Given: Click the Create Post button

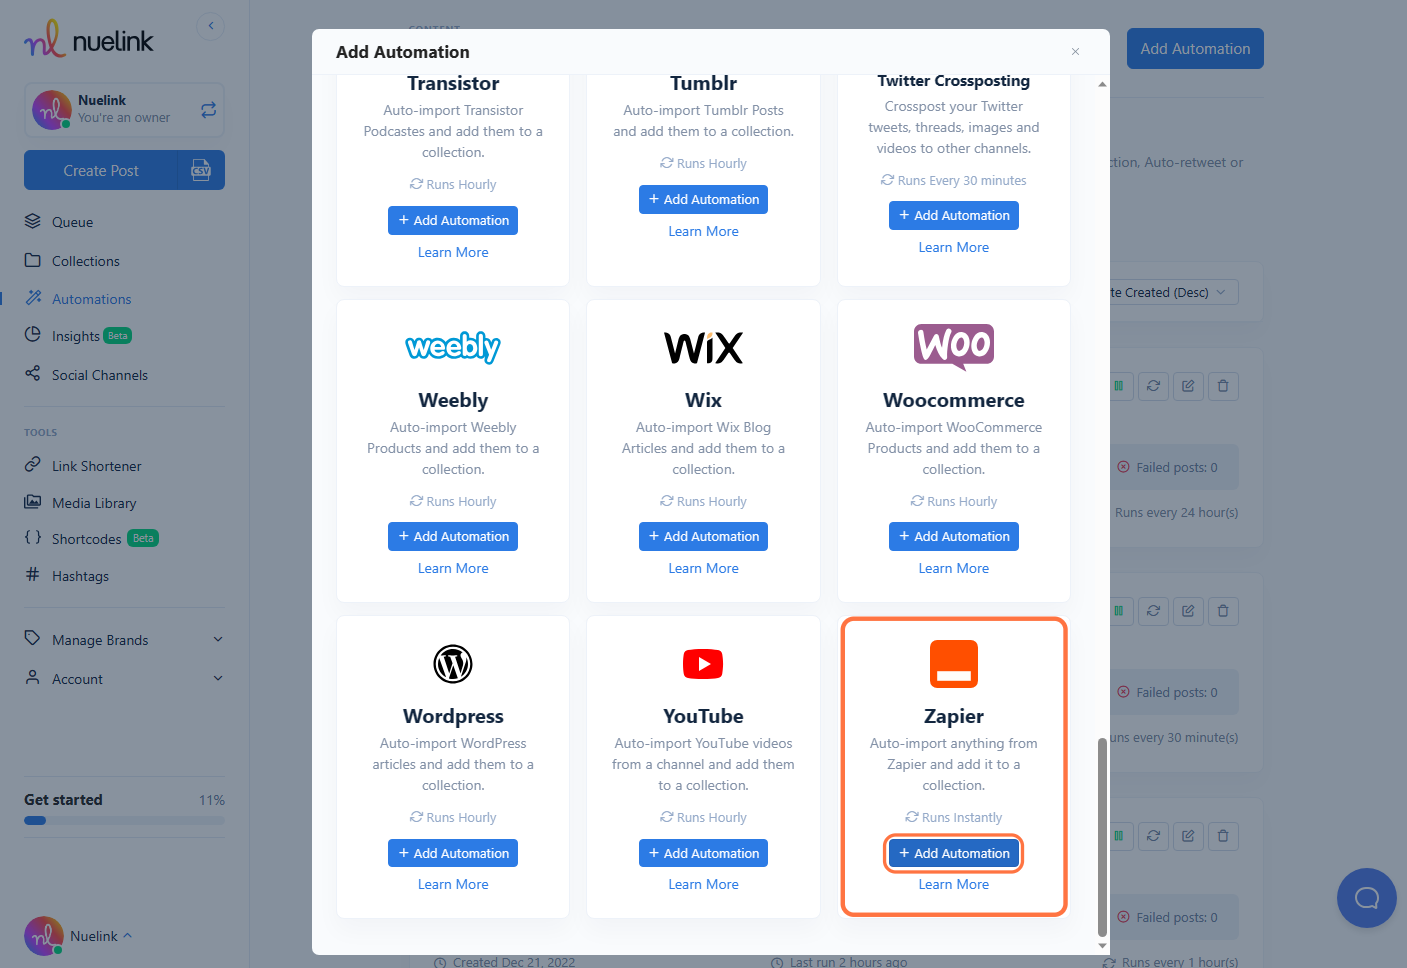Looking at the screenshot, I should (x=101, y=170).
